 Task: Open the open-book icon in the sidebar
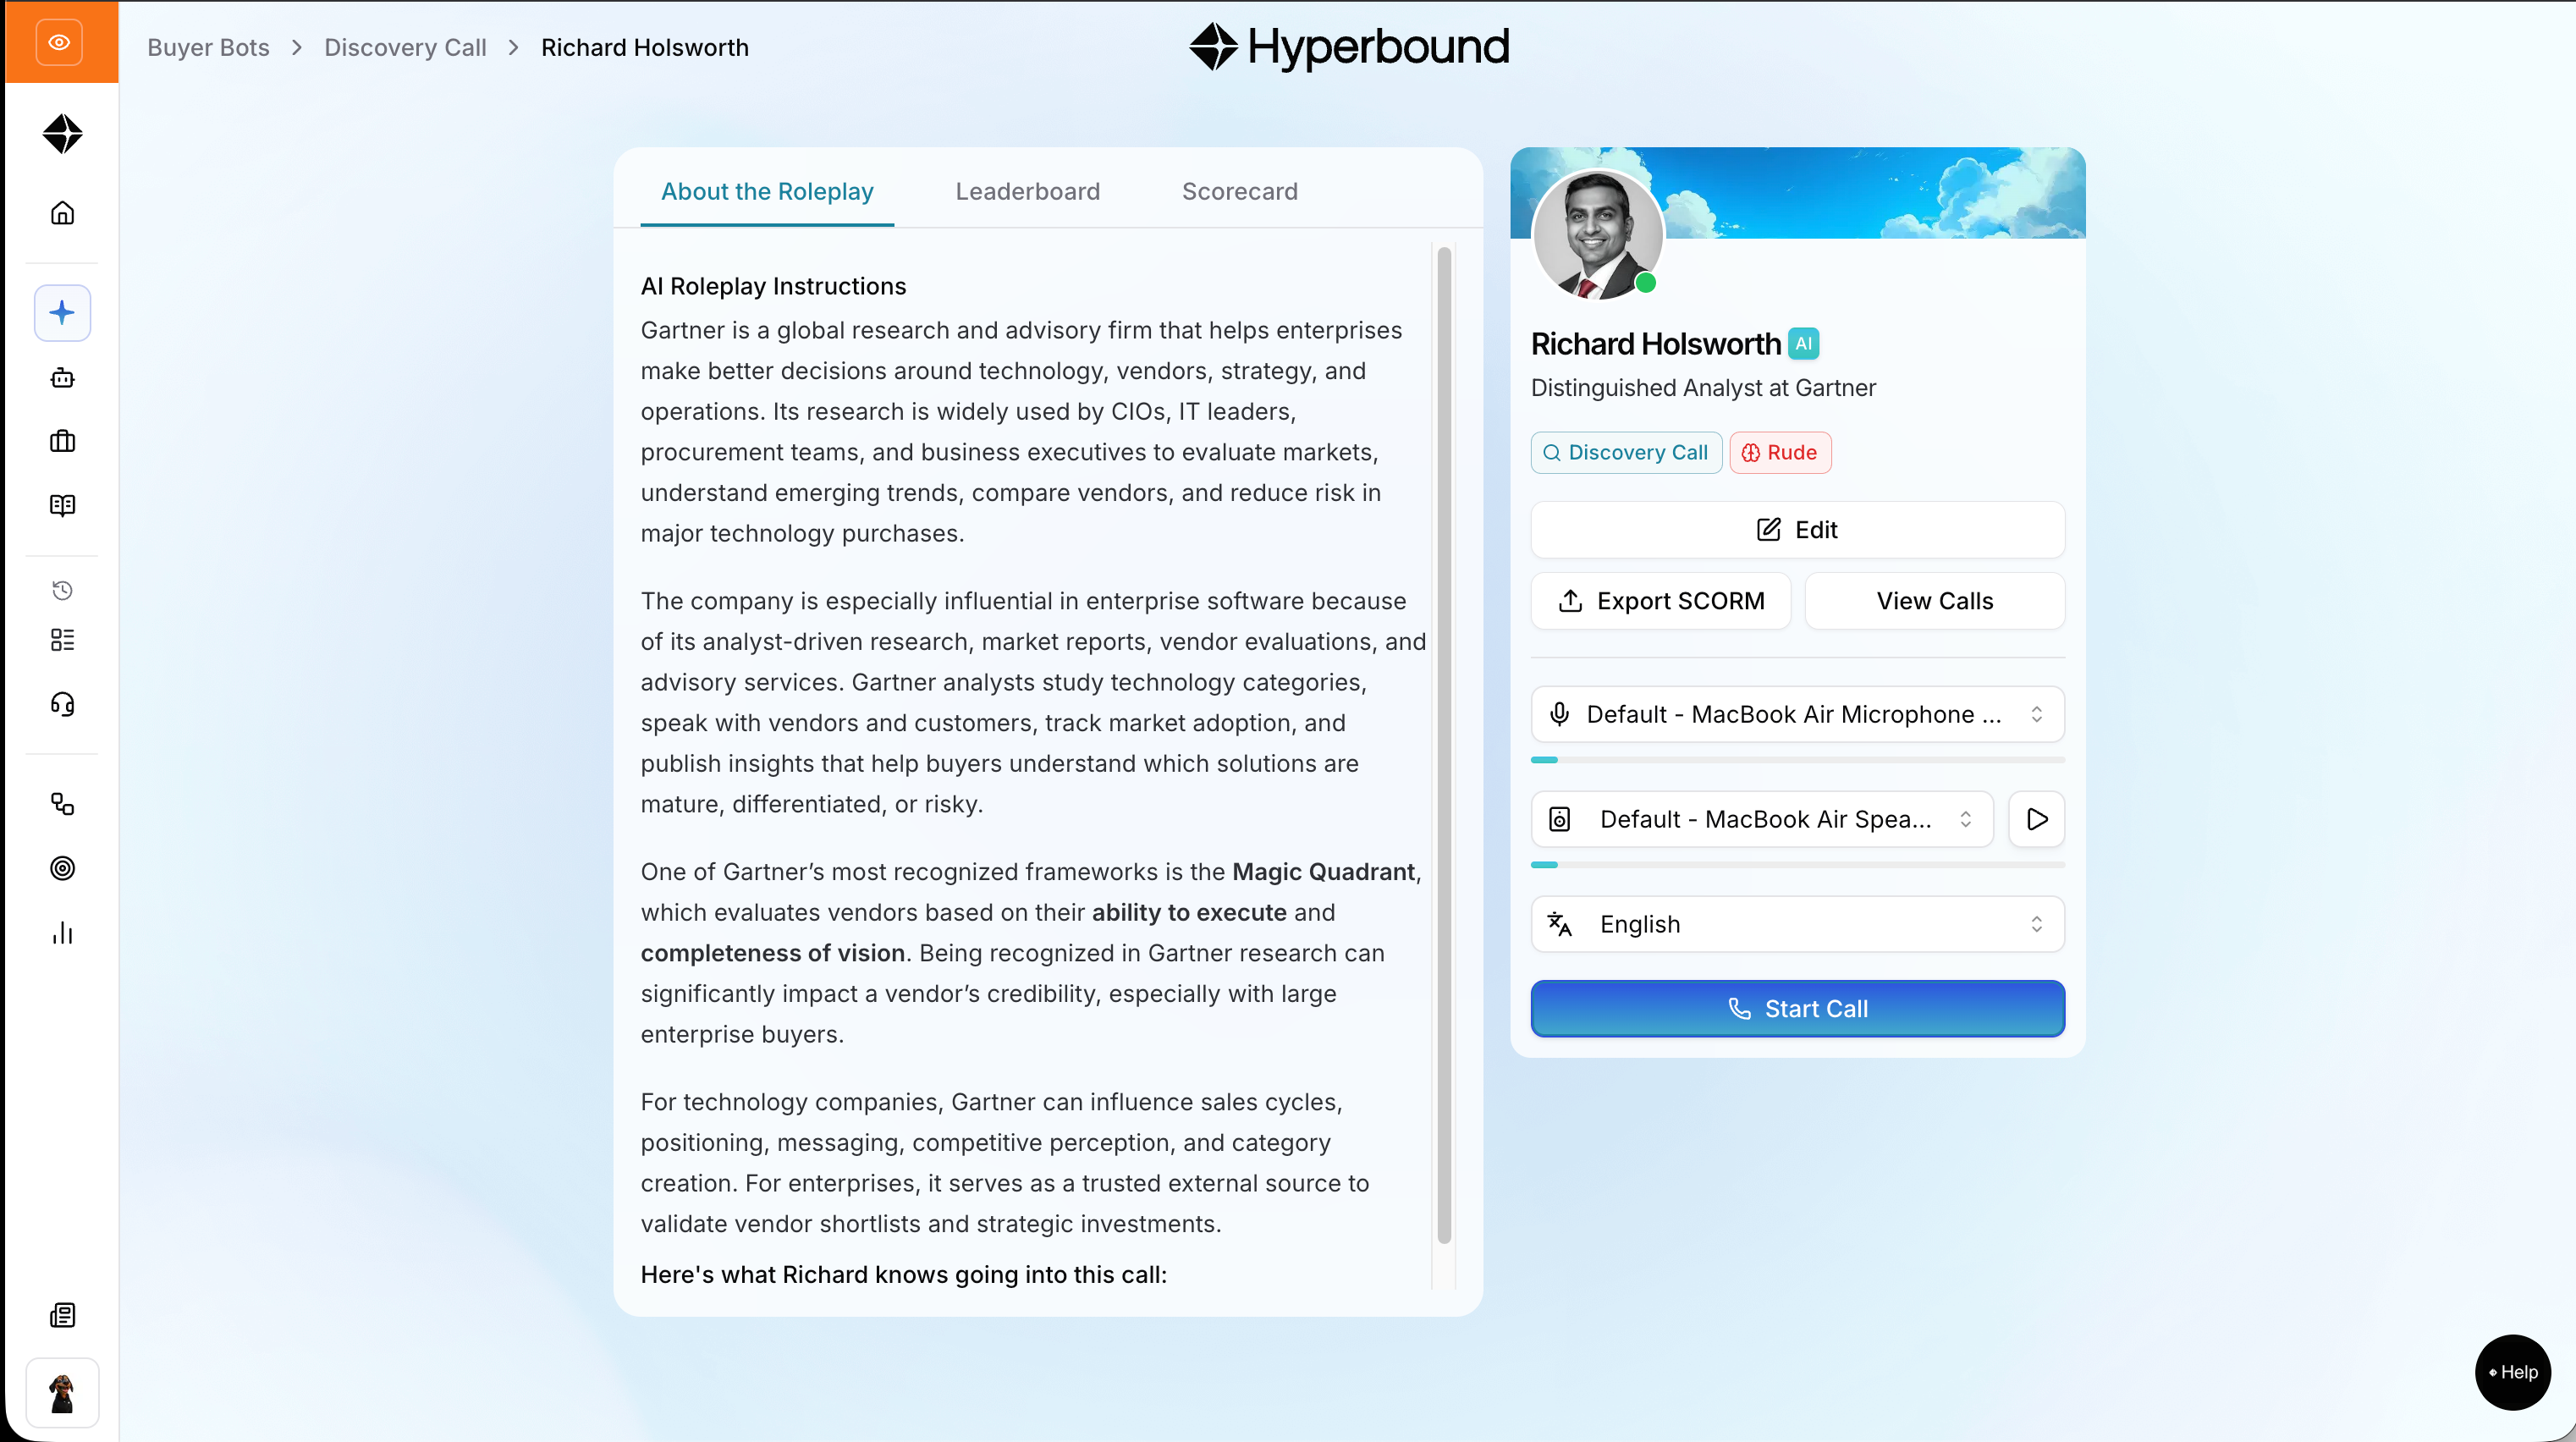click(x=62, y=505)
